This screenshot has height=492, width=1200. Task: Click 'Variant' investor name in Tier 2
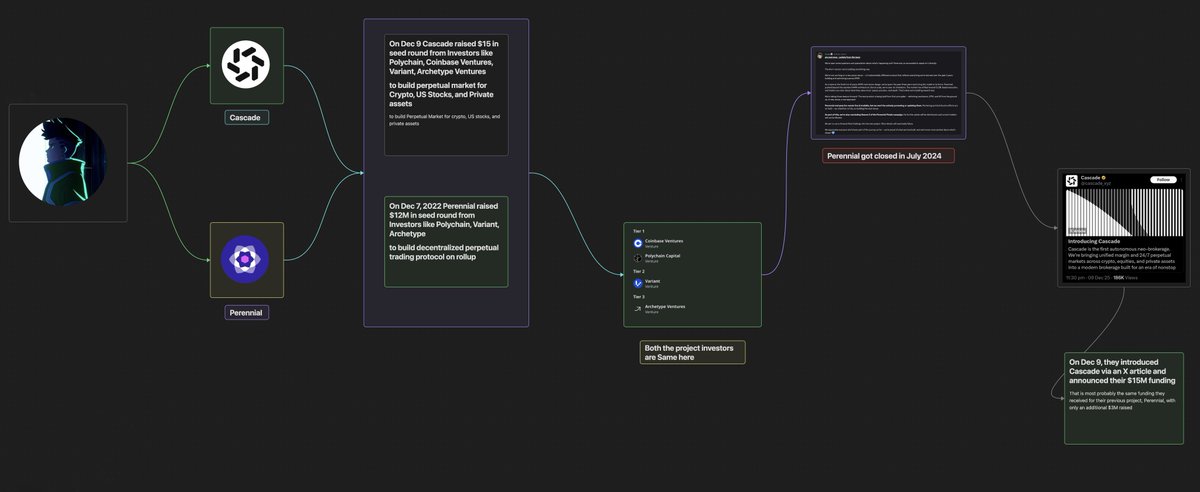(x=652, y=281)
